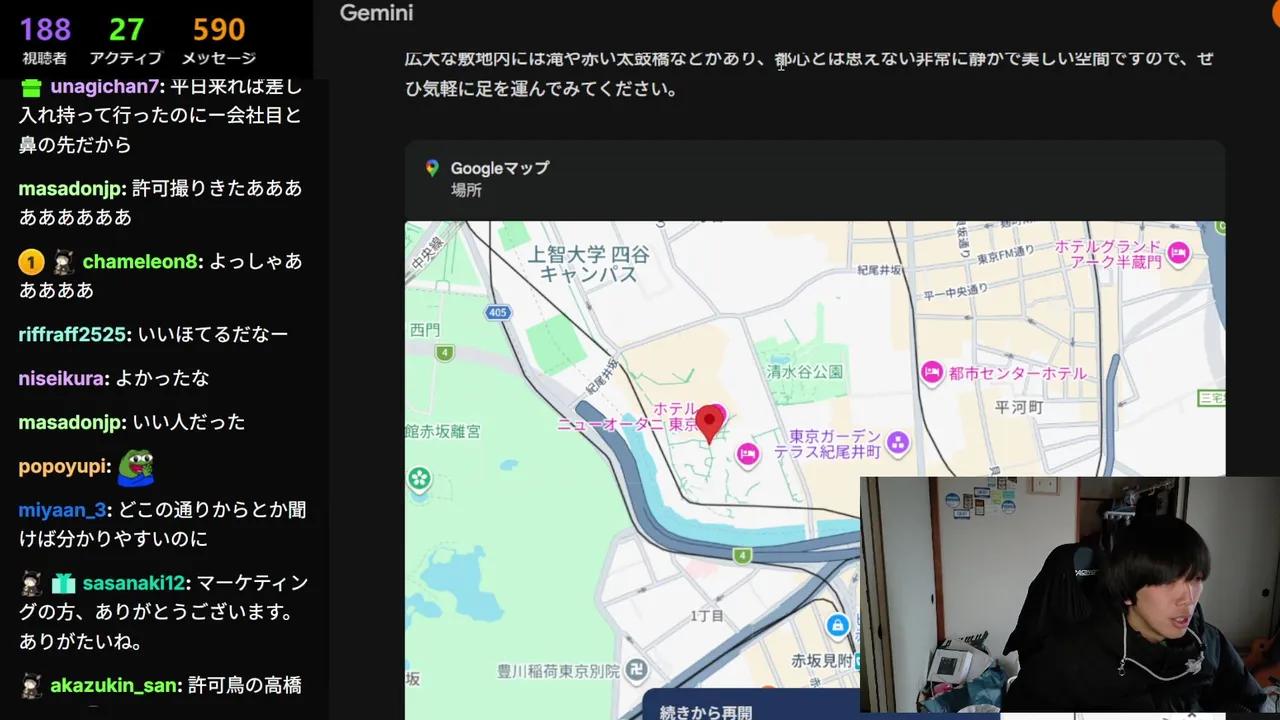Click the avatar badge beside akazukin_san

pos(31,686)
